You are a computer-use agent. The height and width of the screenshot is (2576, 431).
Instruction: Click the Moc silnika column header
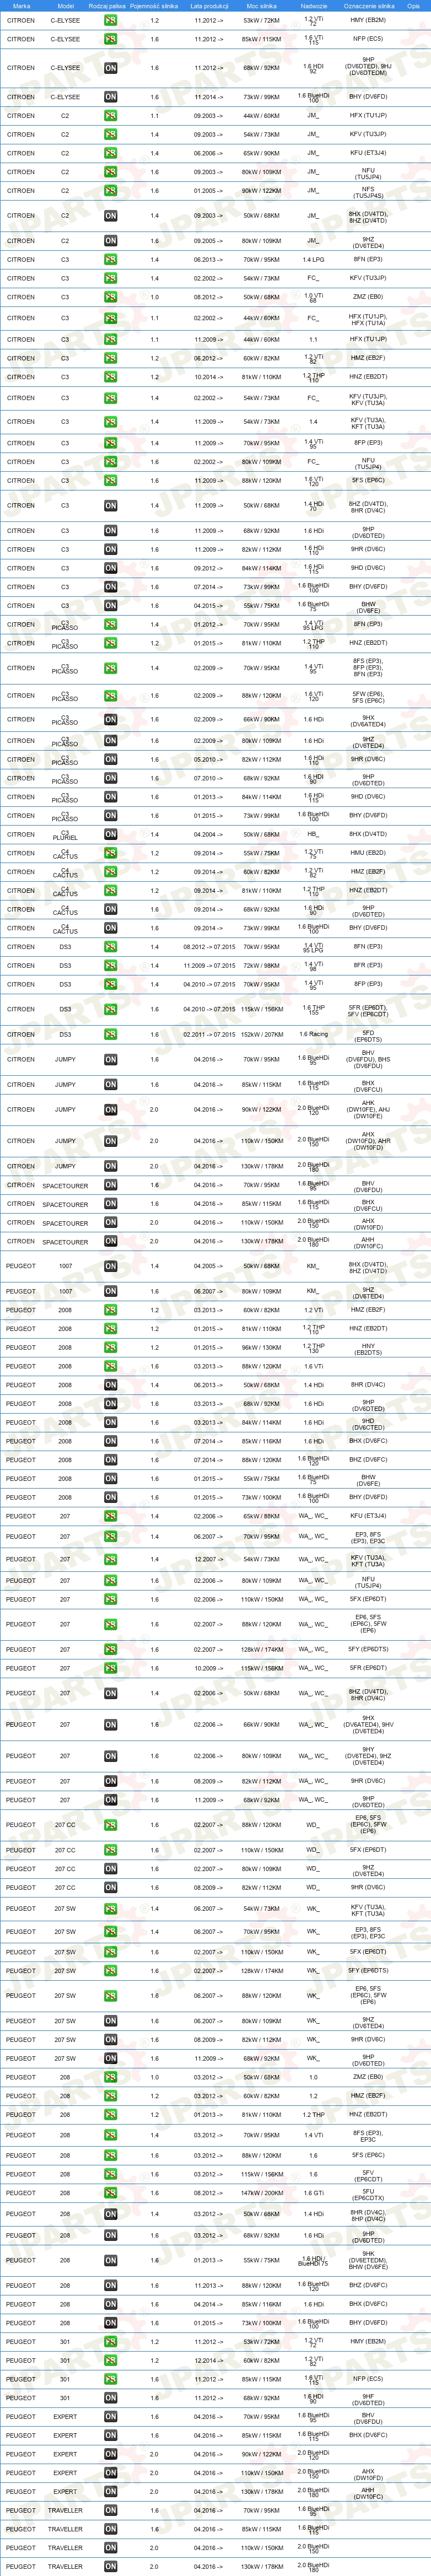pyautogui.click(x=261, y=6)
